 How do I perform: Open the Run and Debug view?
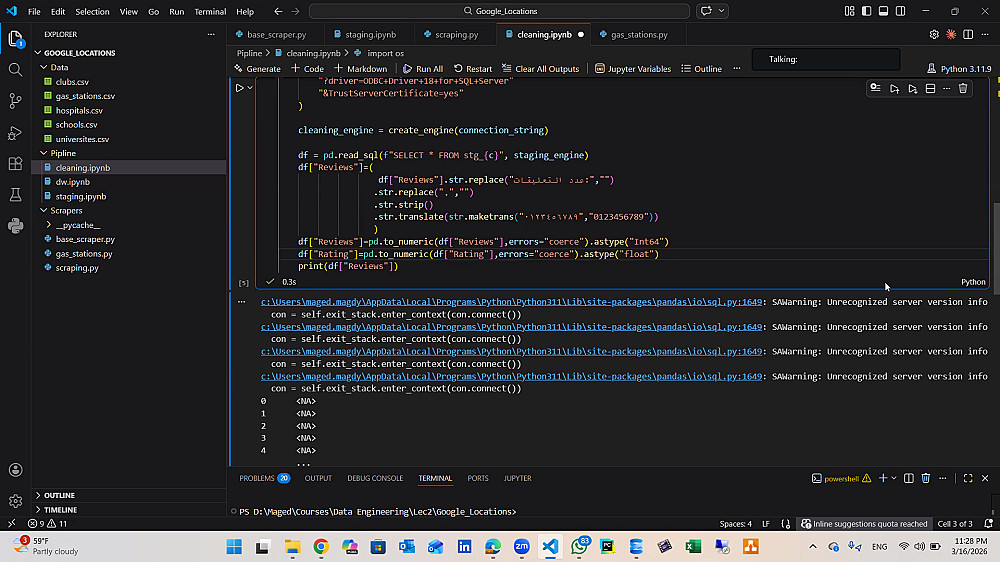tap(15, 132)
